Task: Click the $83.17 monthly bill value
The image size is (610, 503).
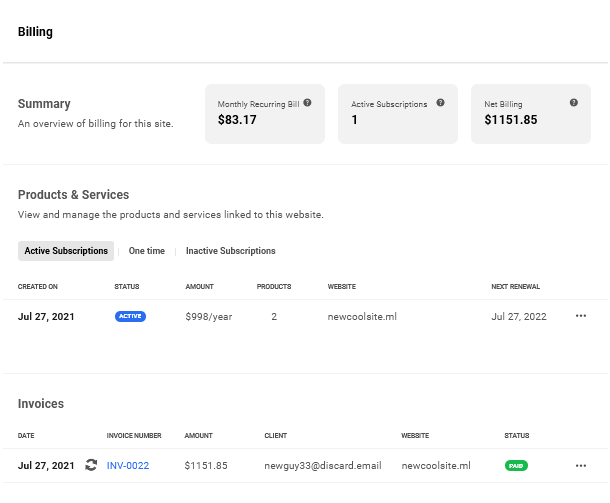Action: click(x=237, y=120)
